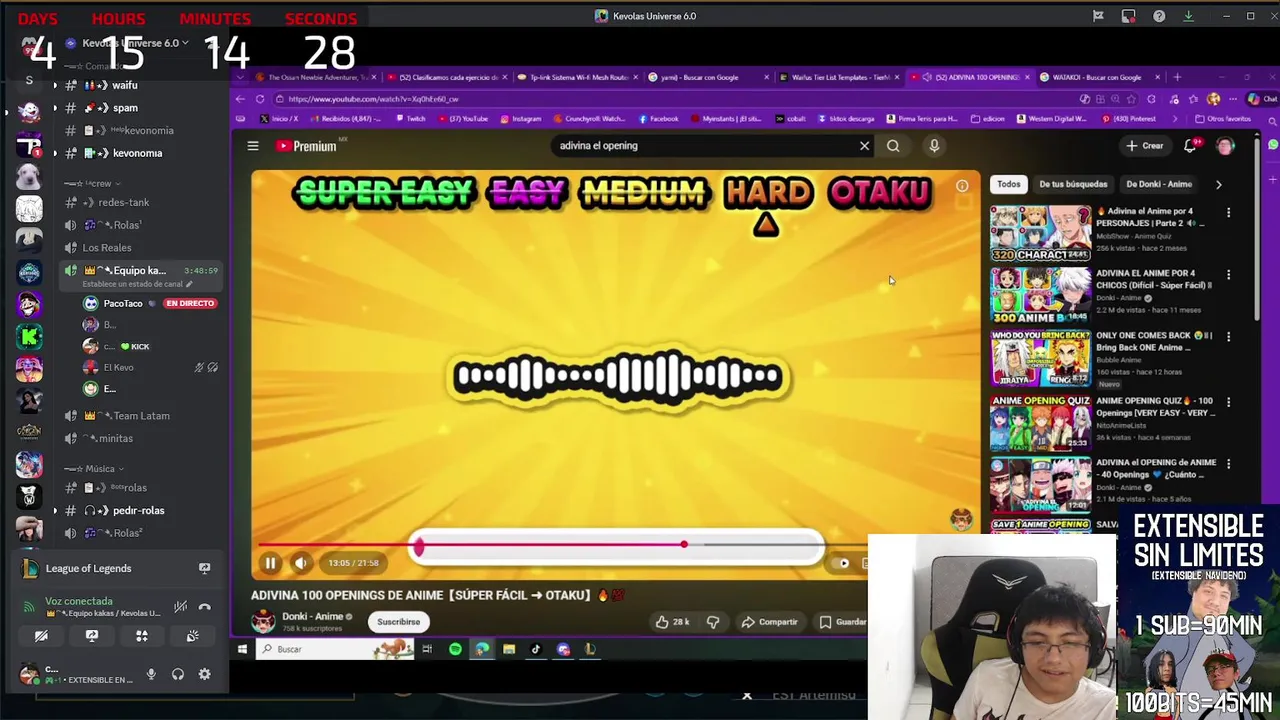Screen dimensions: 1280x720
Task: Join the Team Latam voice channel
Action: click(140, 416)
